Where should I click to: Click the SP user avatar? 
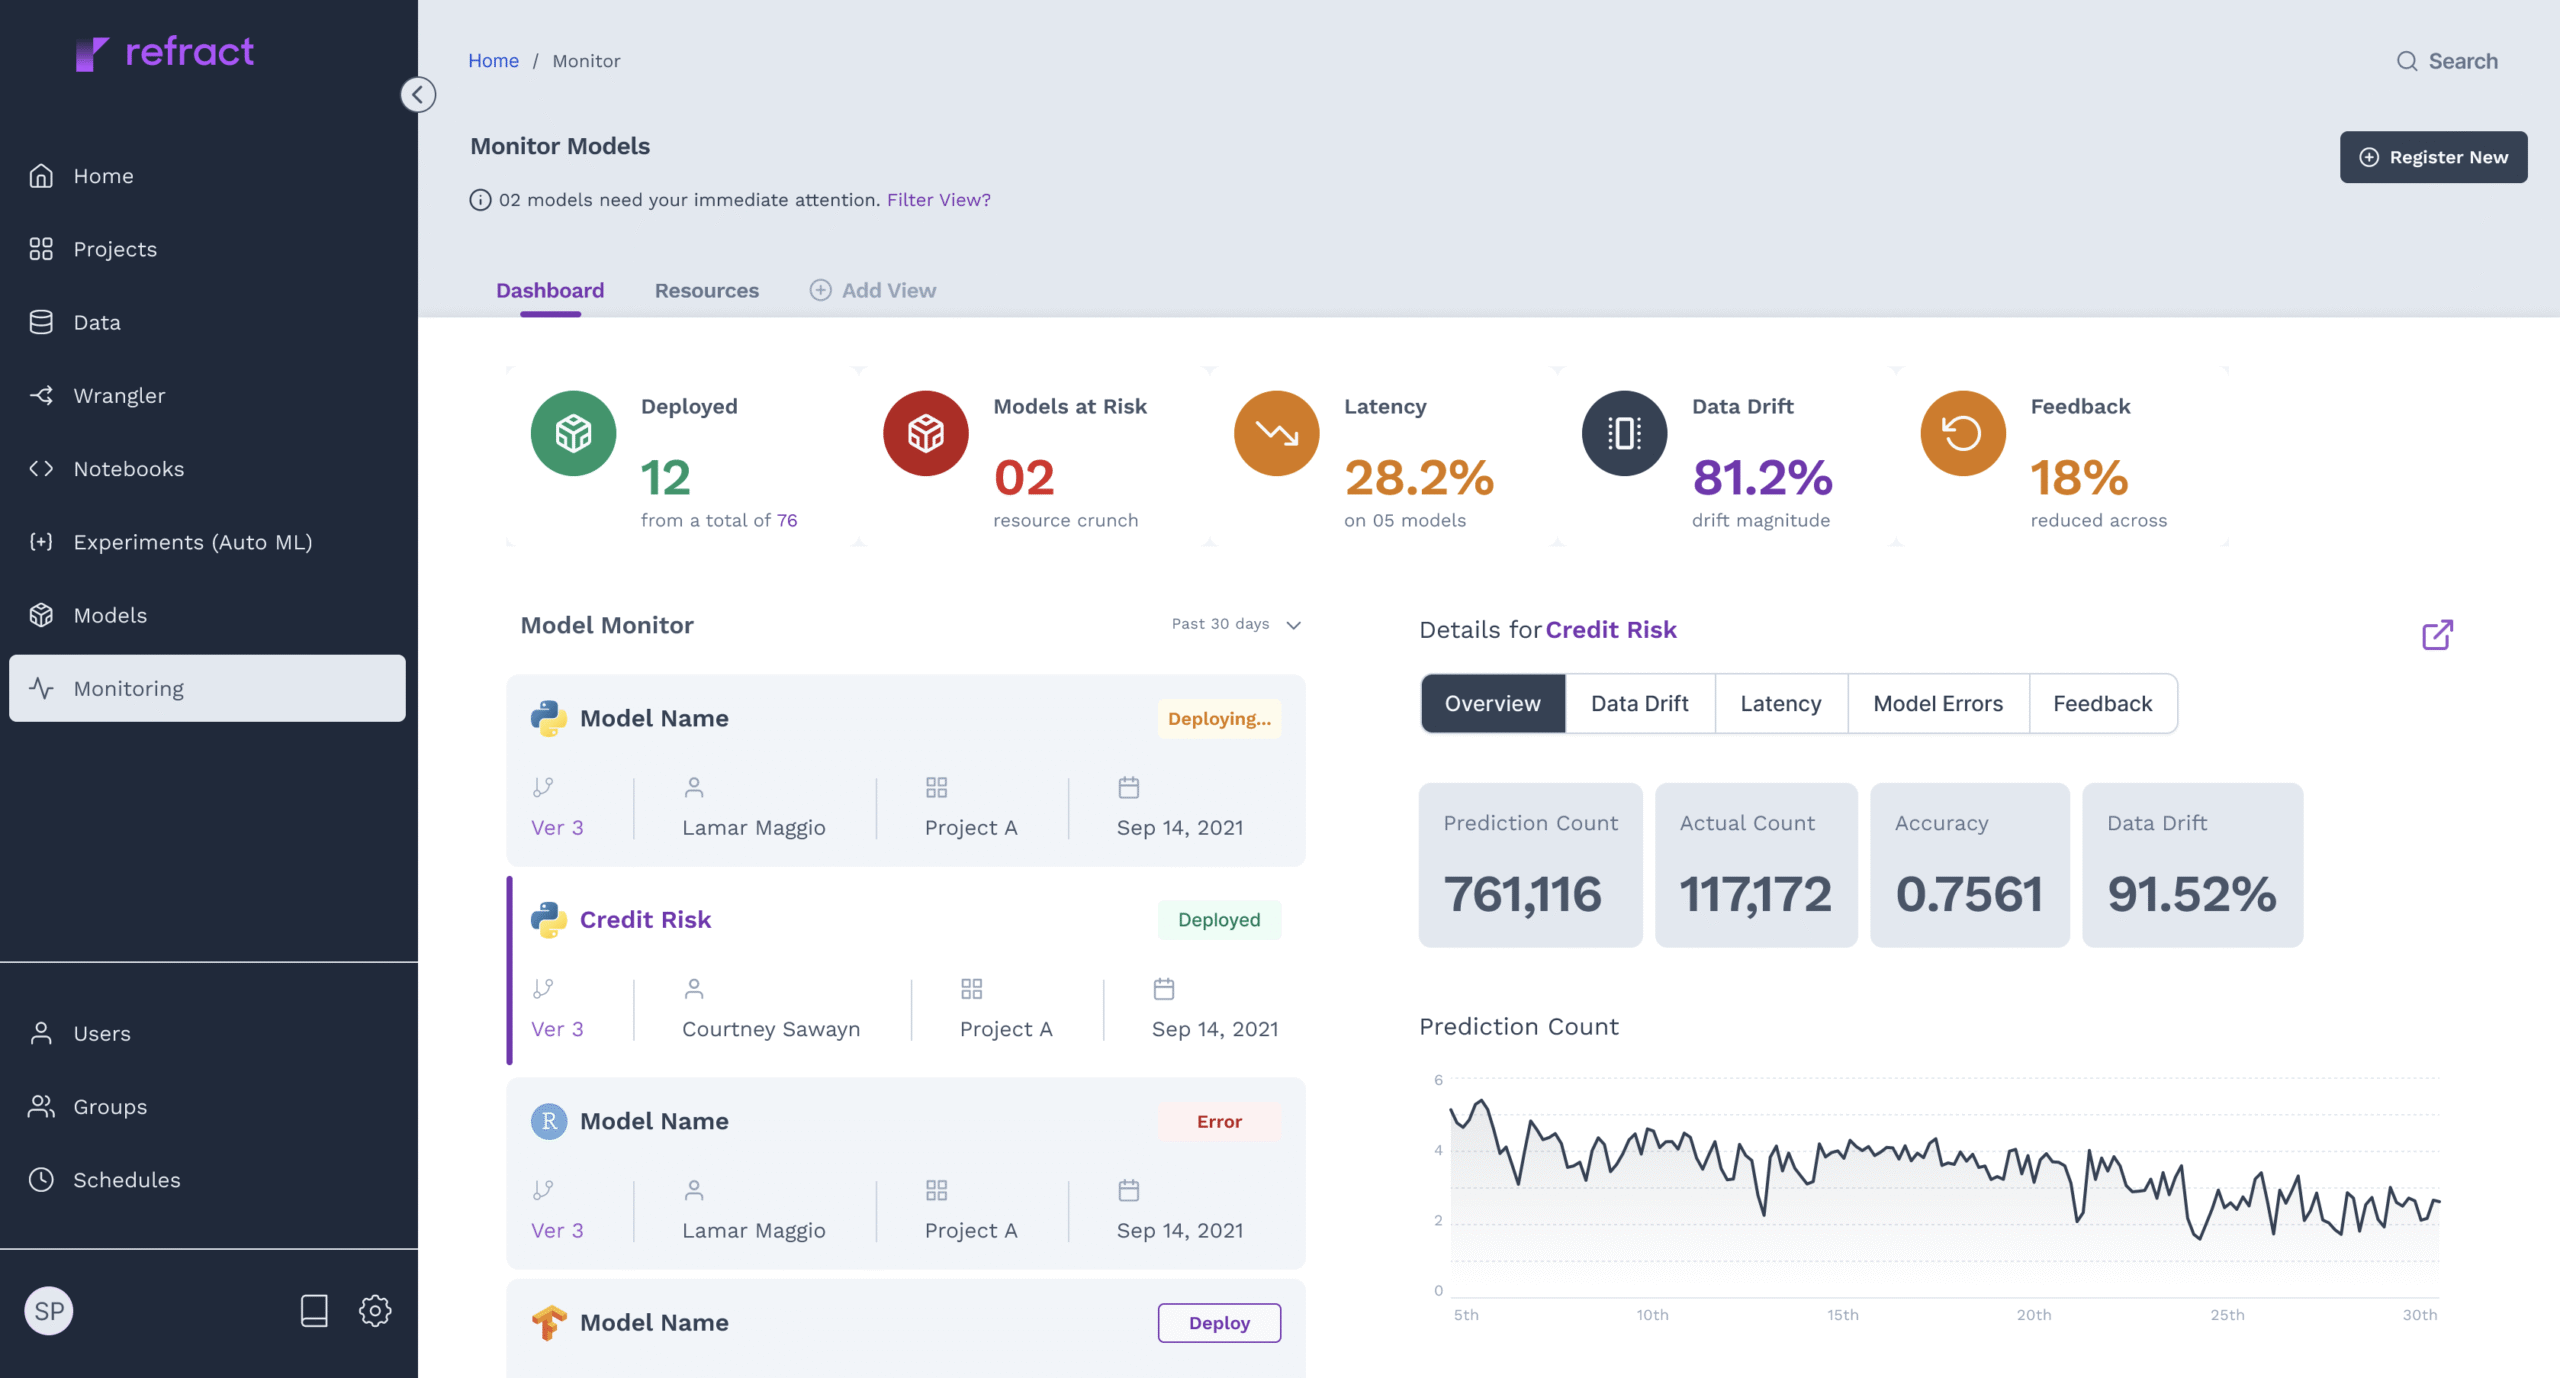(x=49, y=1310)
